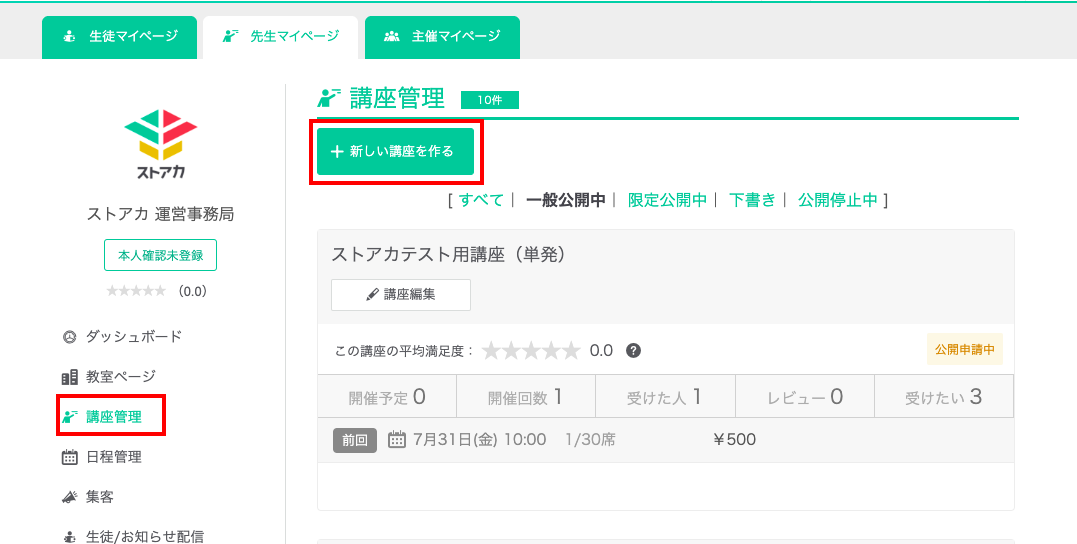Click the 公開申請中 status badge
The width and height of the screenshot is (1077, 544).
coord(964,350)
